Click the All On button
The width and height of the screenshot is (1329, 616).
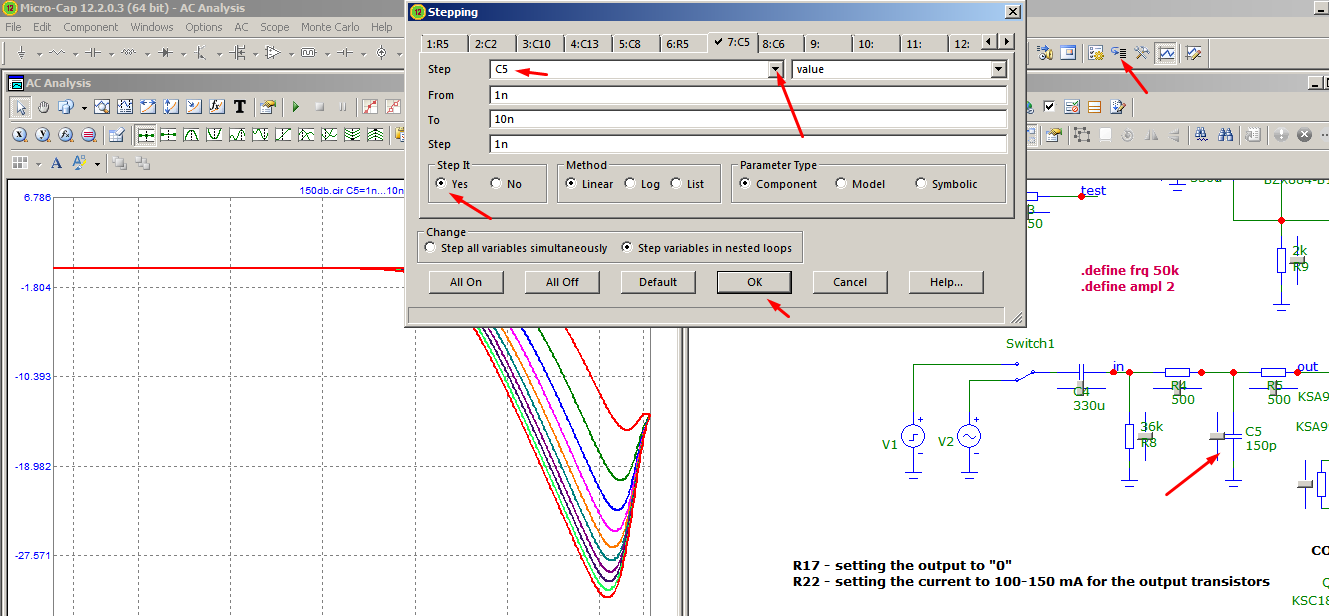pyautogui.click(x=466, y=282)
